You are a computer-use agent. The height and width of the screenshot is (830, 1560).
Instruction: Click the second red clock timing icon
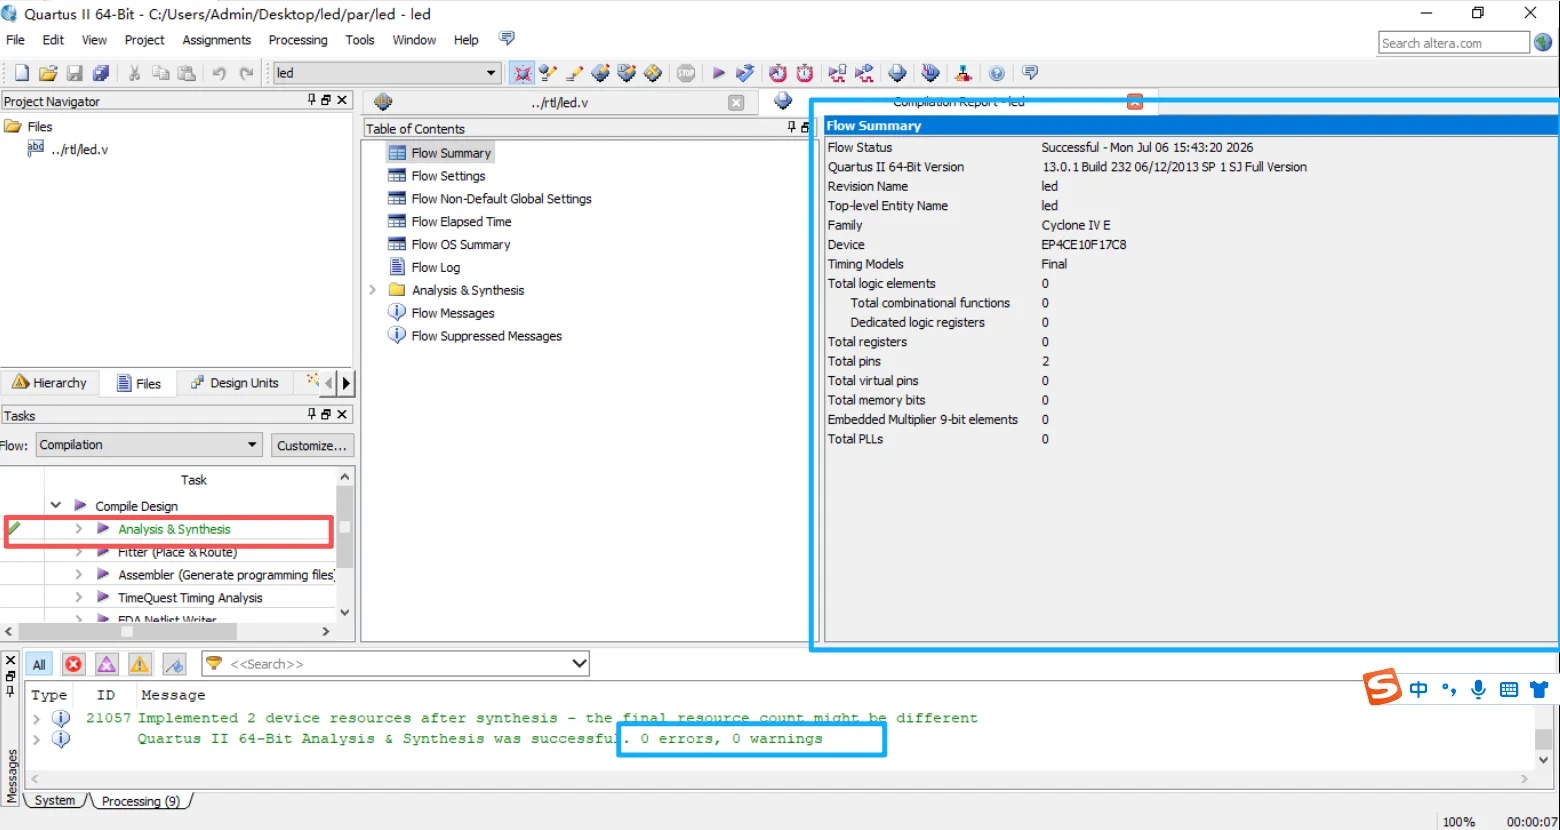coord(805,73)
